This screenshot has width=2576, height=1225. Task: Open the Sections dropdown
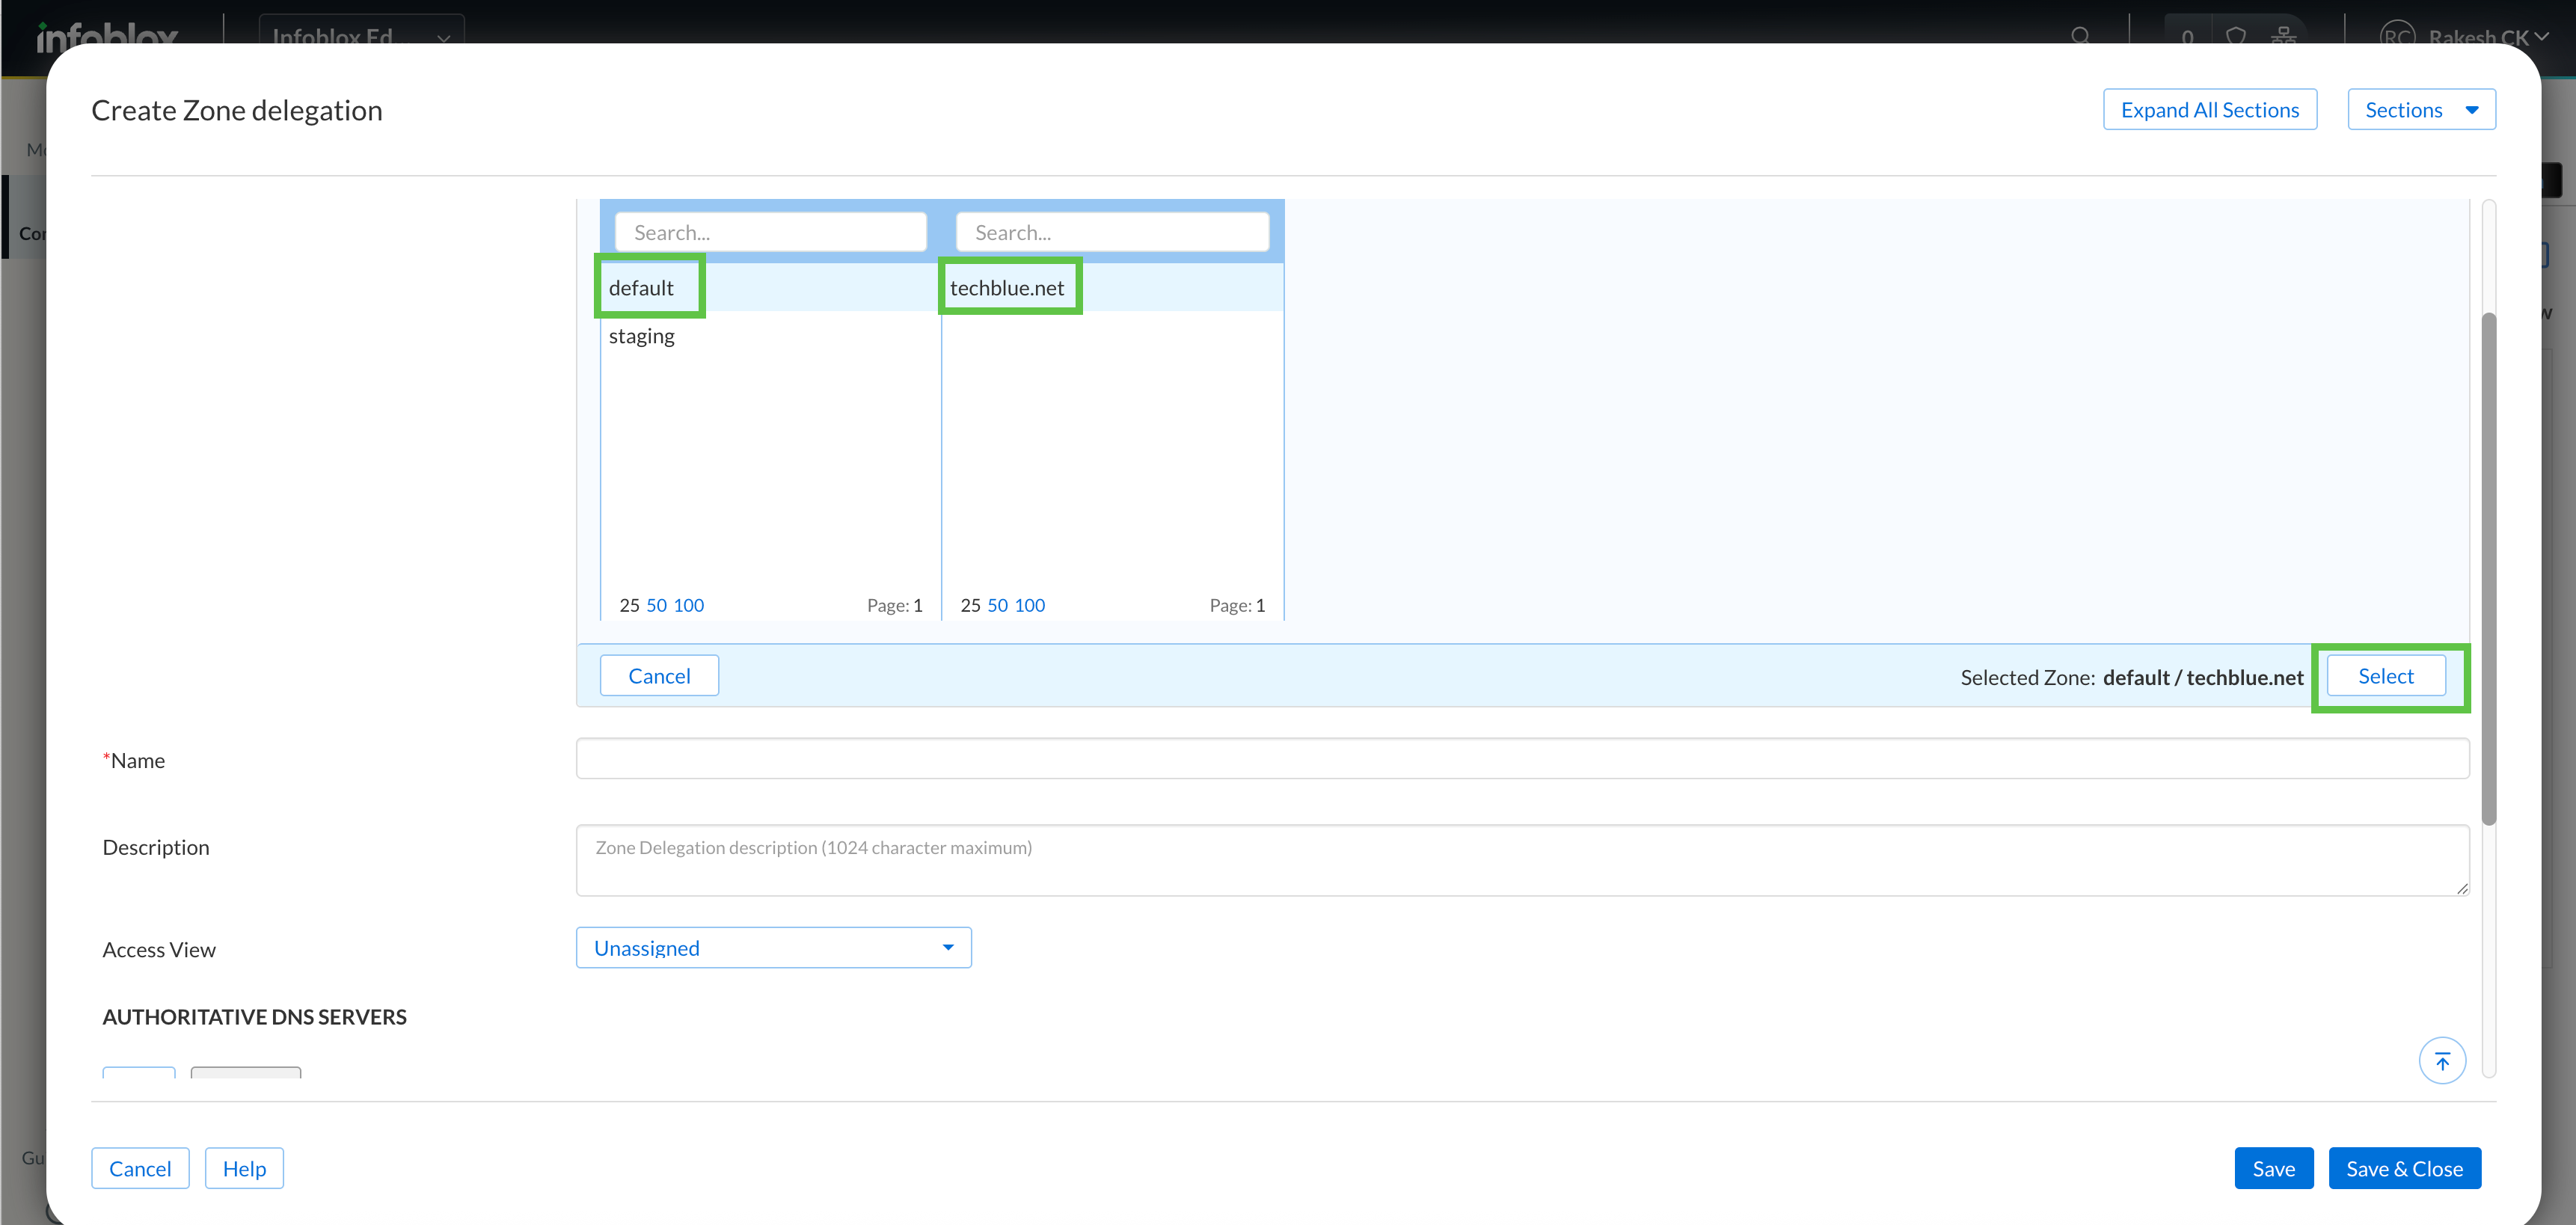2420,110
